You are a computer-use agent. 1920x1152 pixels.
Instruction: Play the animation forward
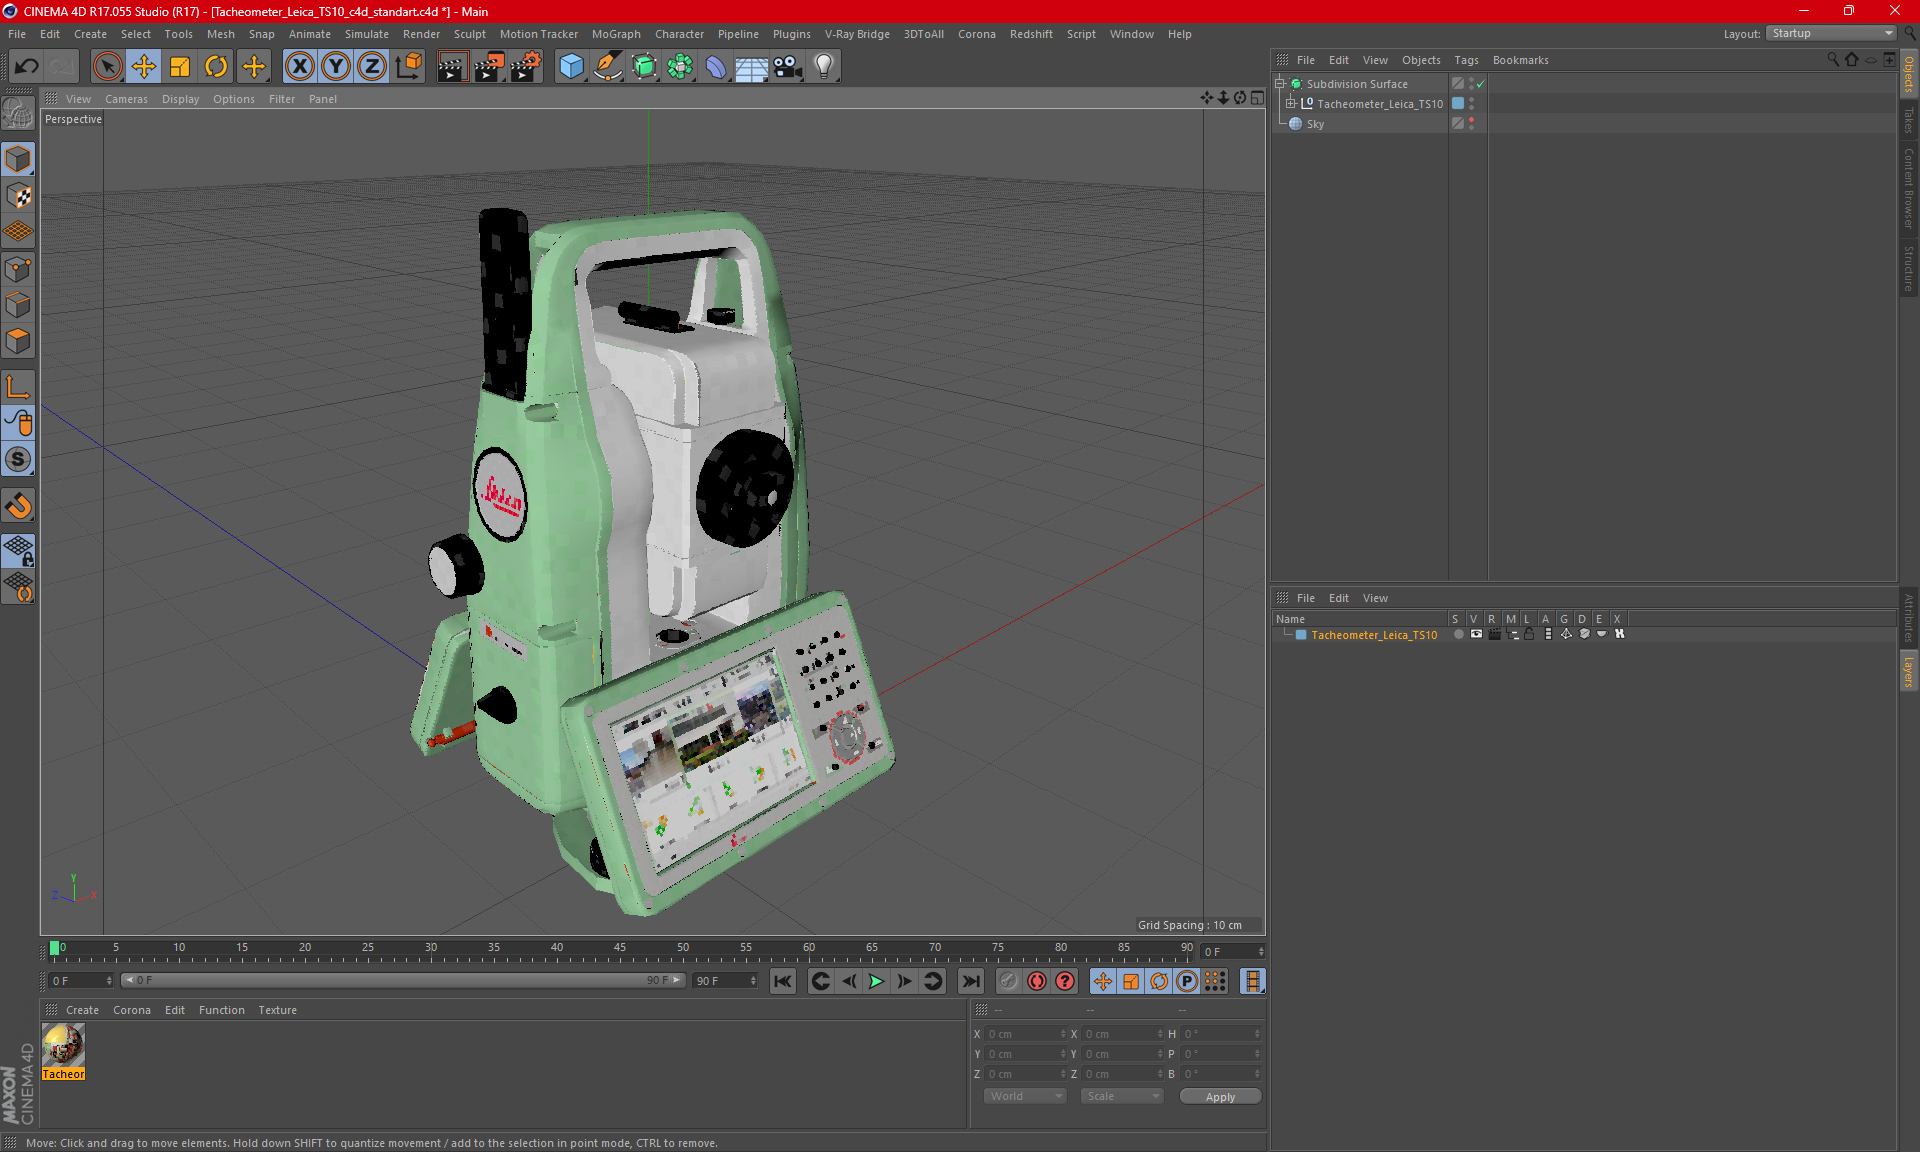click(x=876, y=981)
